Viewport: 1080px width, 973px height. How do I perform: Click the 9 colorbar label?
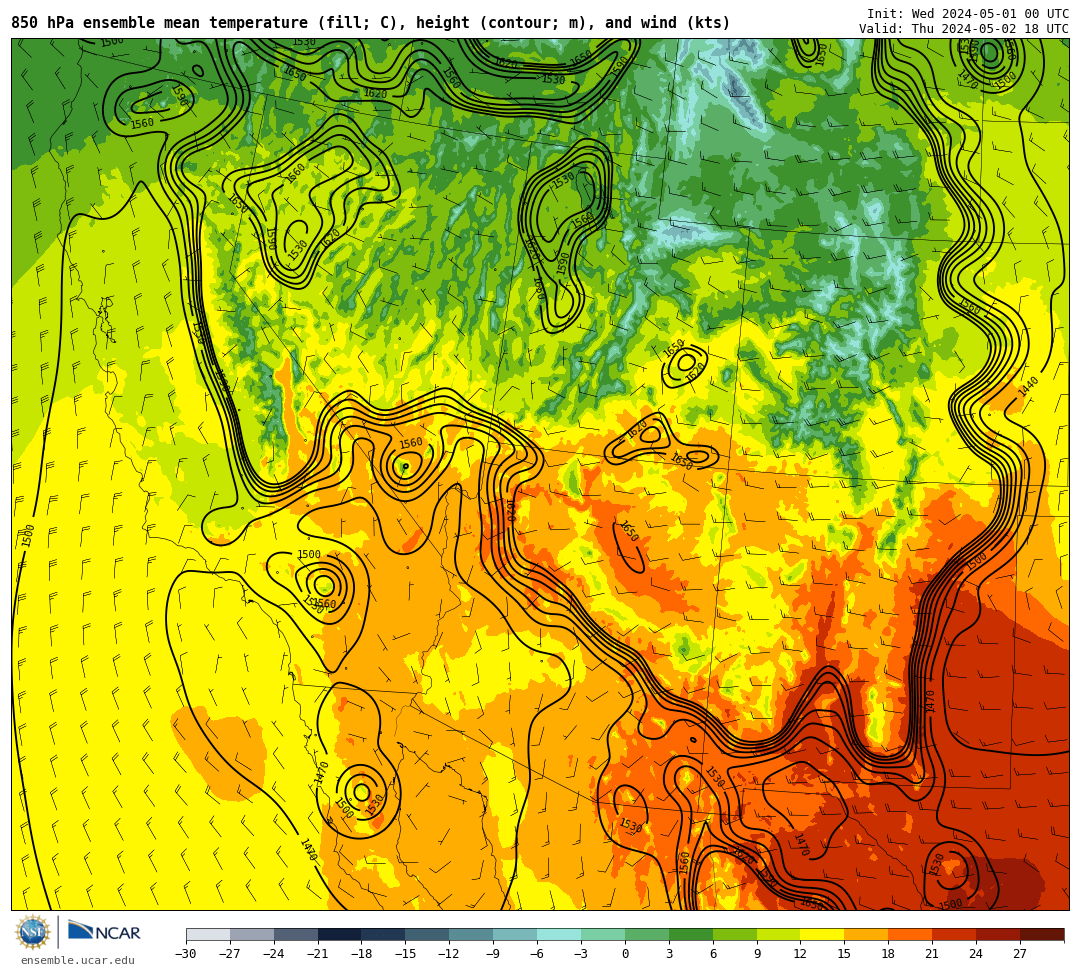click(757, 954)
